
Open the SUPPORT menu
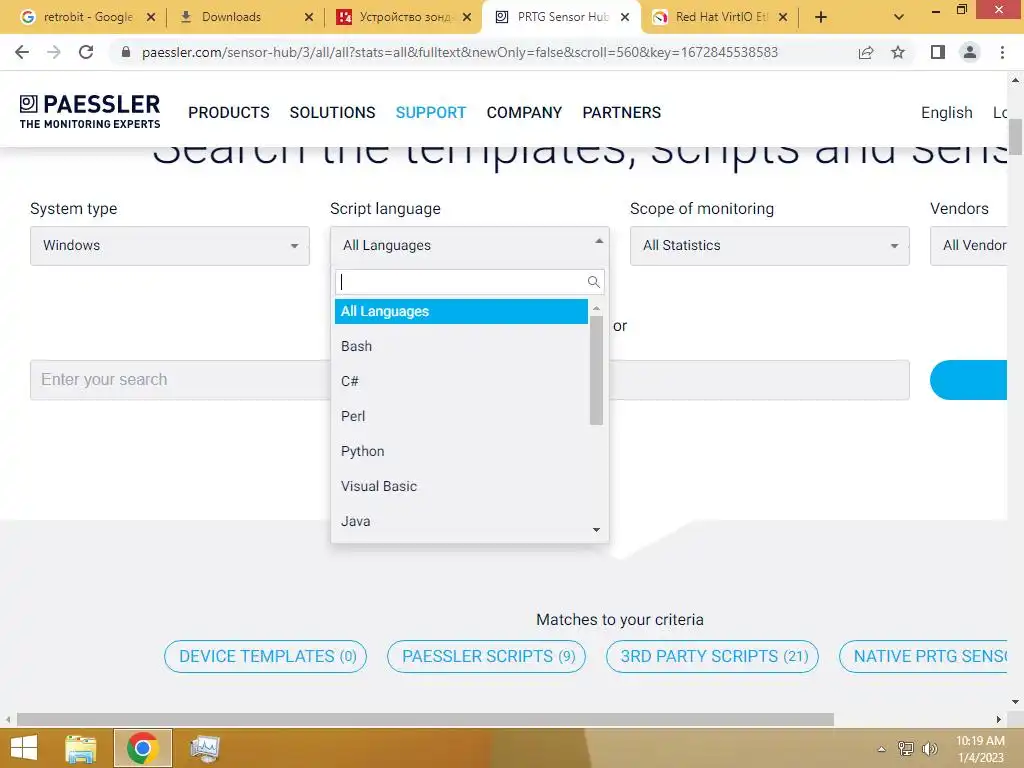click(431, 112)
